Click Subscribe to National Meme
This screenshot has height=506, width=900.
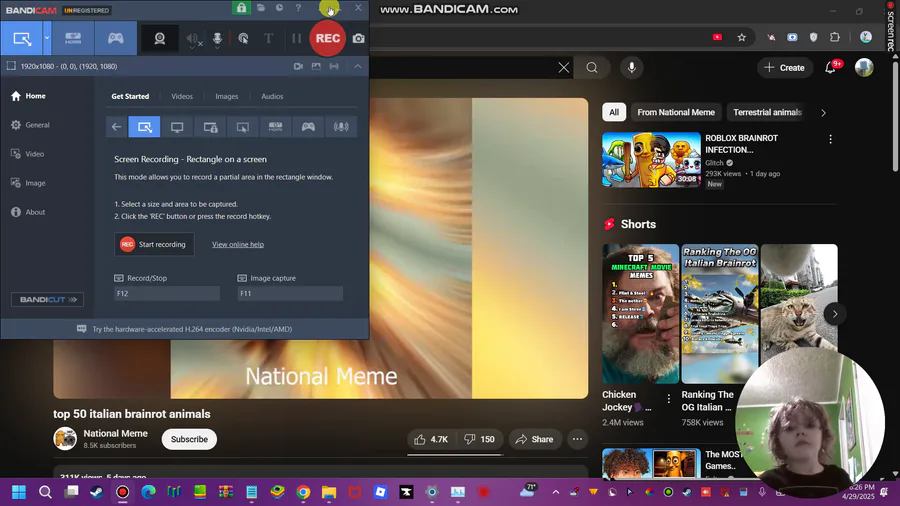click(x=189, y=439)
